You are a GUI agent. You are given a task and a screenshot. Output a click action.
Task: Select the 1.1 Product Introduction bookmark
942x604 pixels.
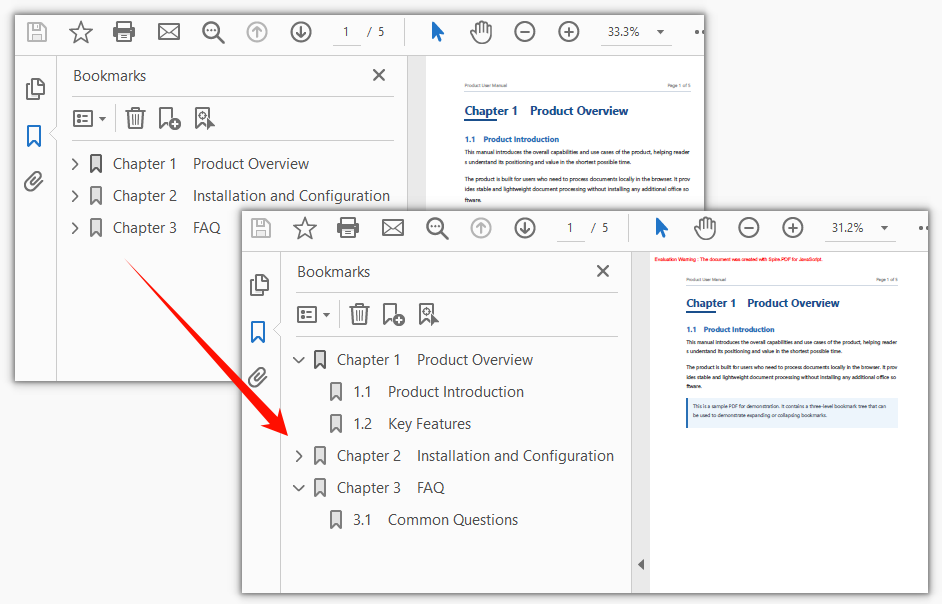[x=439, y=392]
